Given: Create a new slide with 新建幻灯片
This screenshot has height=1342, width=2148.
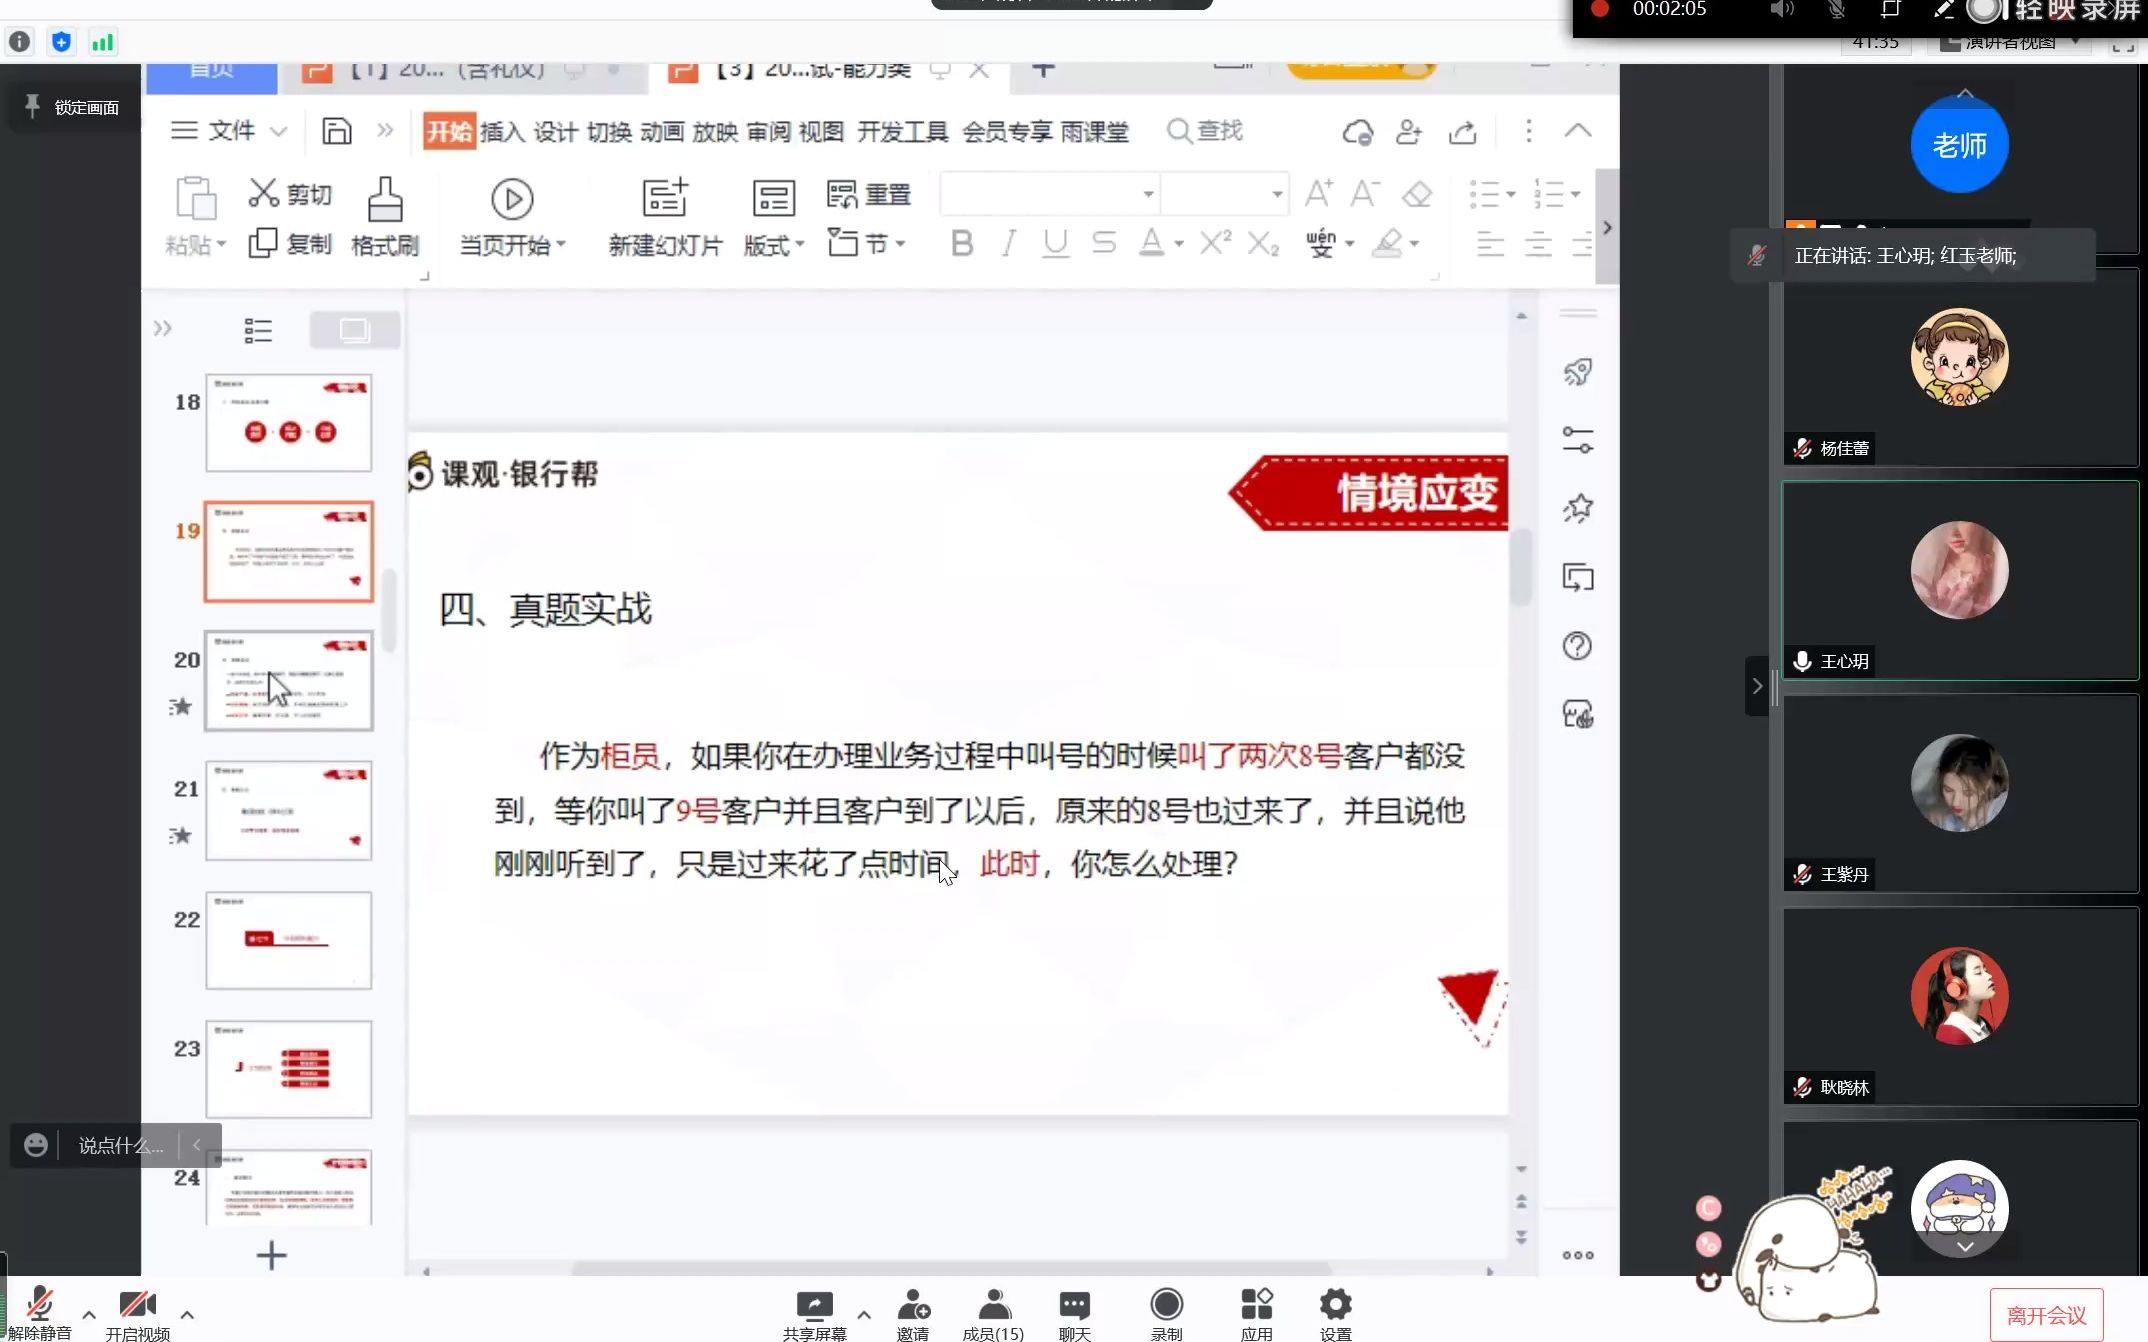Looking at the screenshot, I should 664,218.
